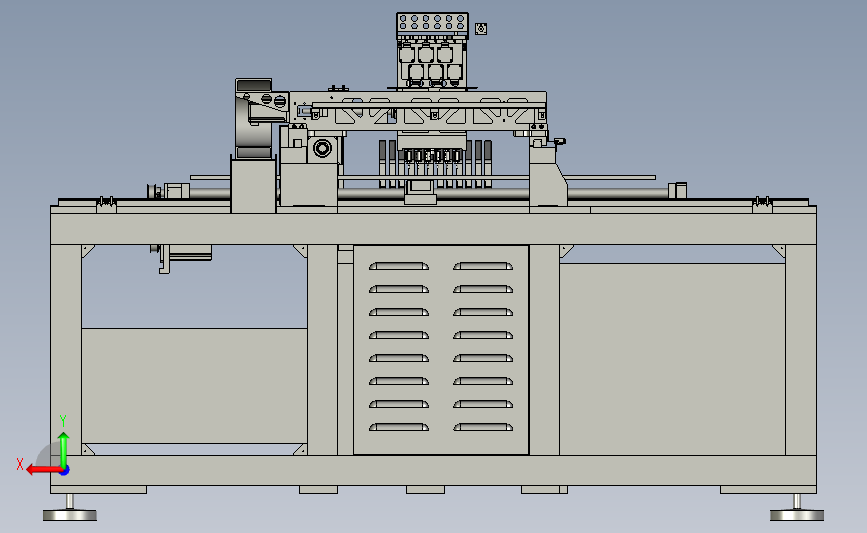Select the far-left frame leg
Screen dimensions: 867x533
tap(66, 350)
